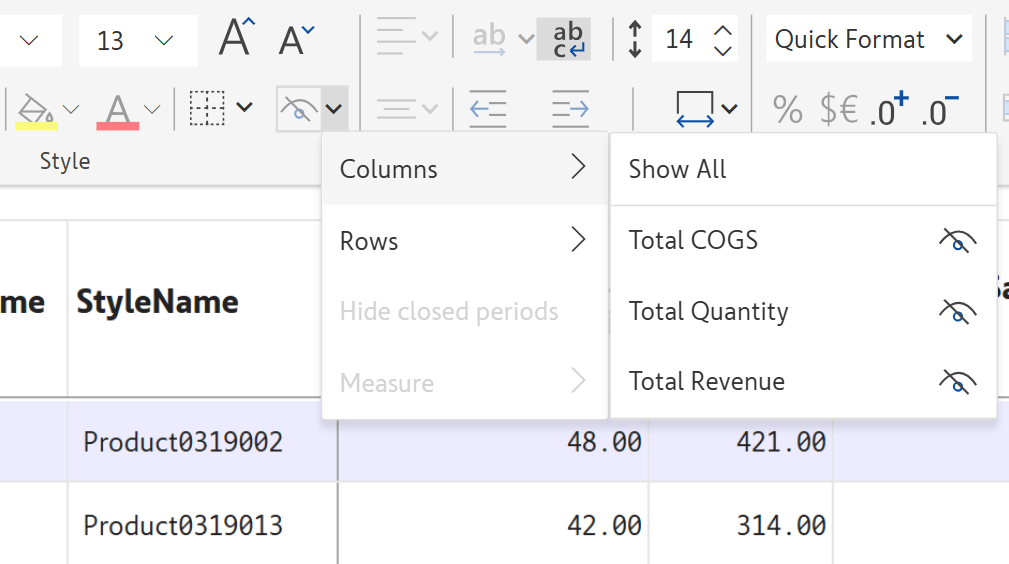
Task: Click the show/hide eye icon in toolbar
Action: point(299,109)
